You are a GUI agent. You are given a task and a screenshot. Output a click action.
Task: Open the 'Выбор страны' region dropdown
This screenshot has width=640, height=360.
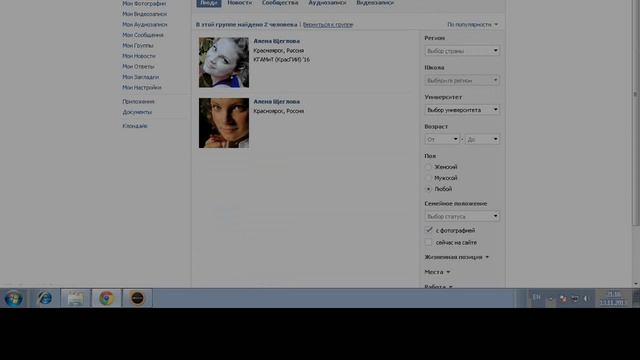[462, 51]
